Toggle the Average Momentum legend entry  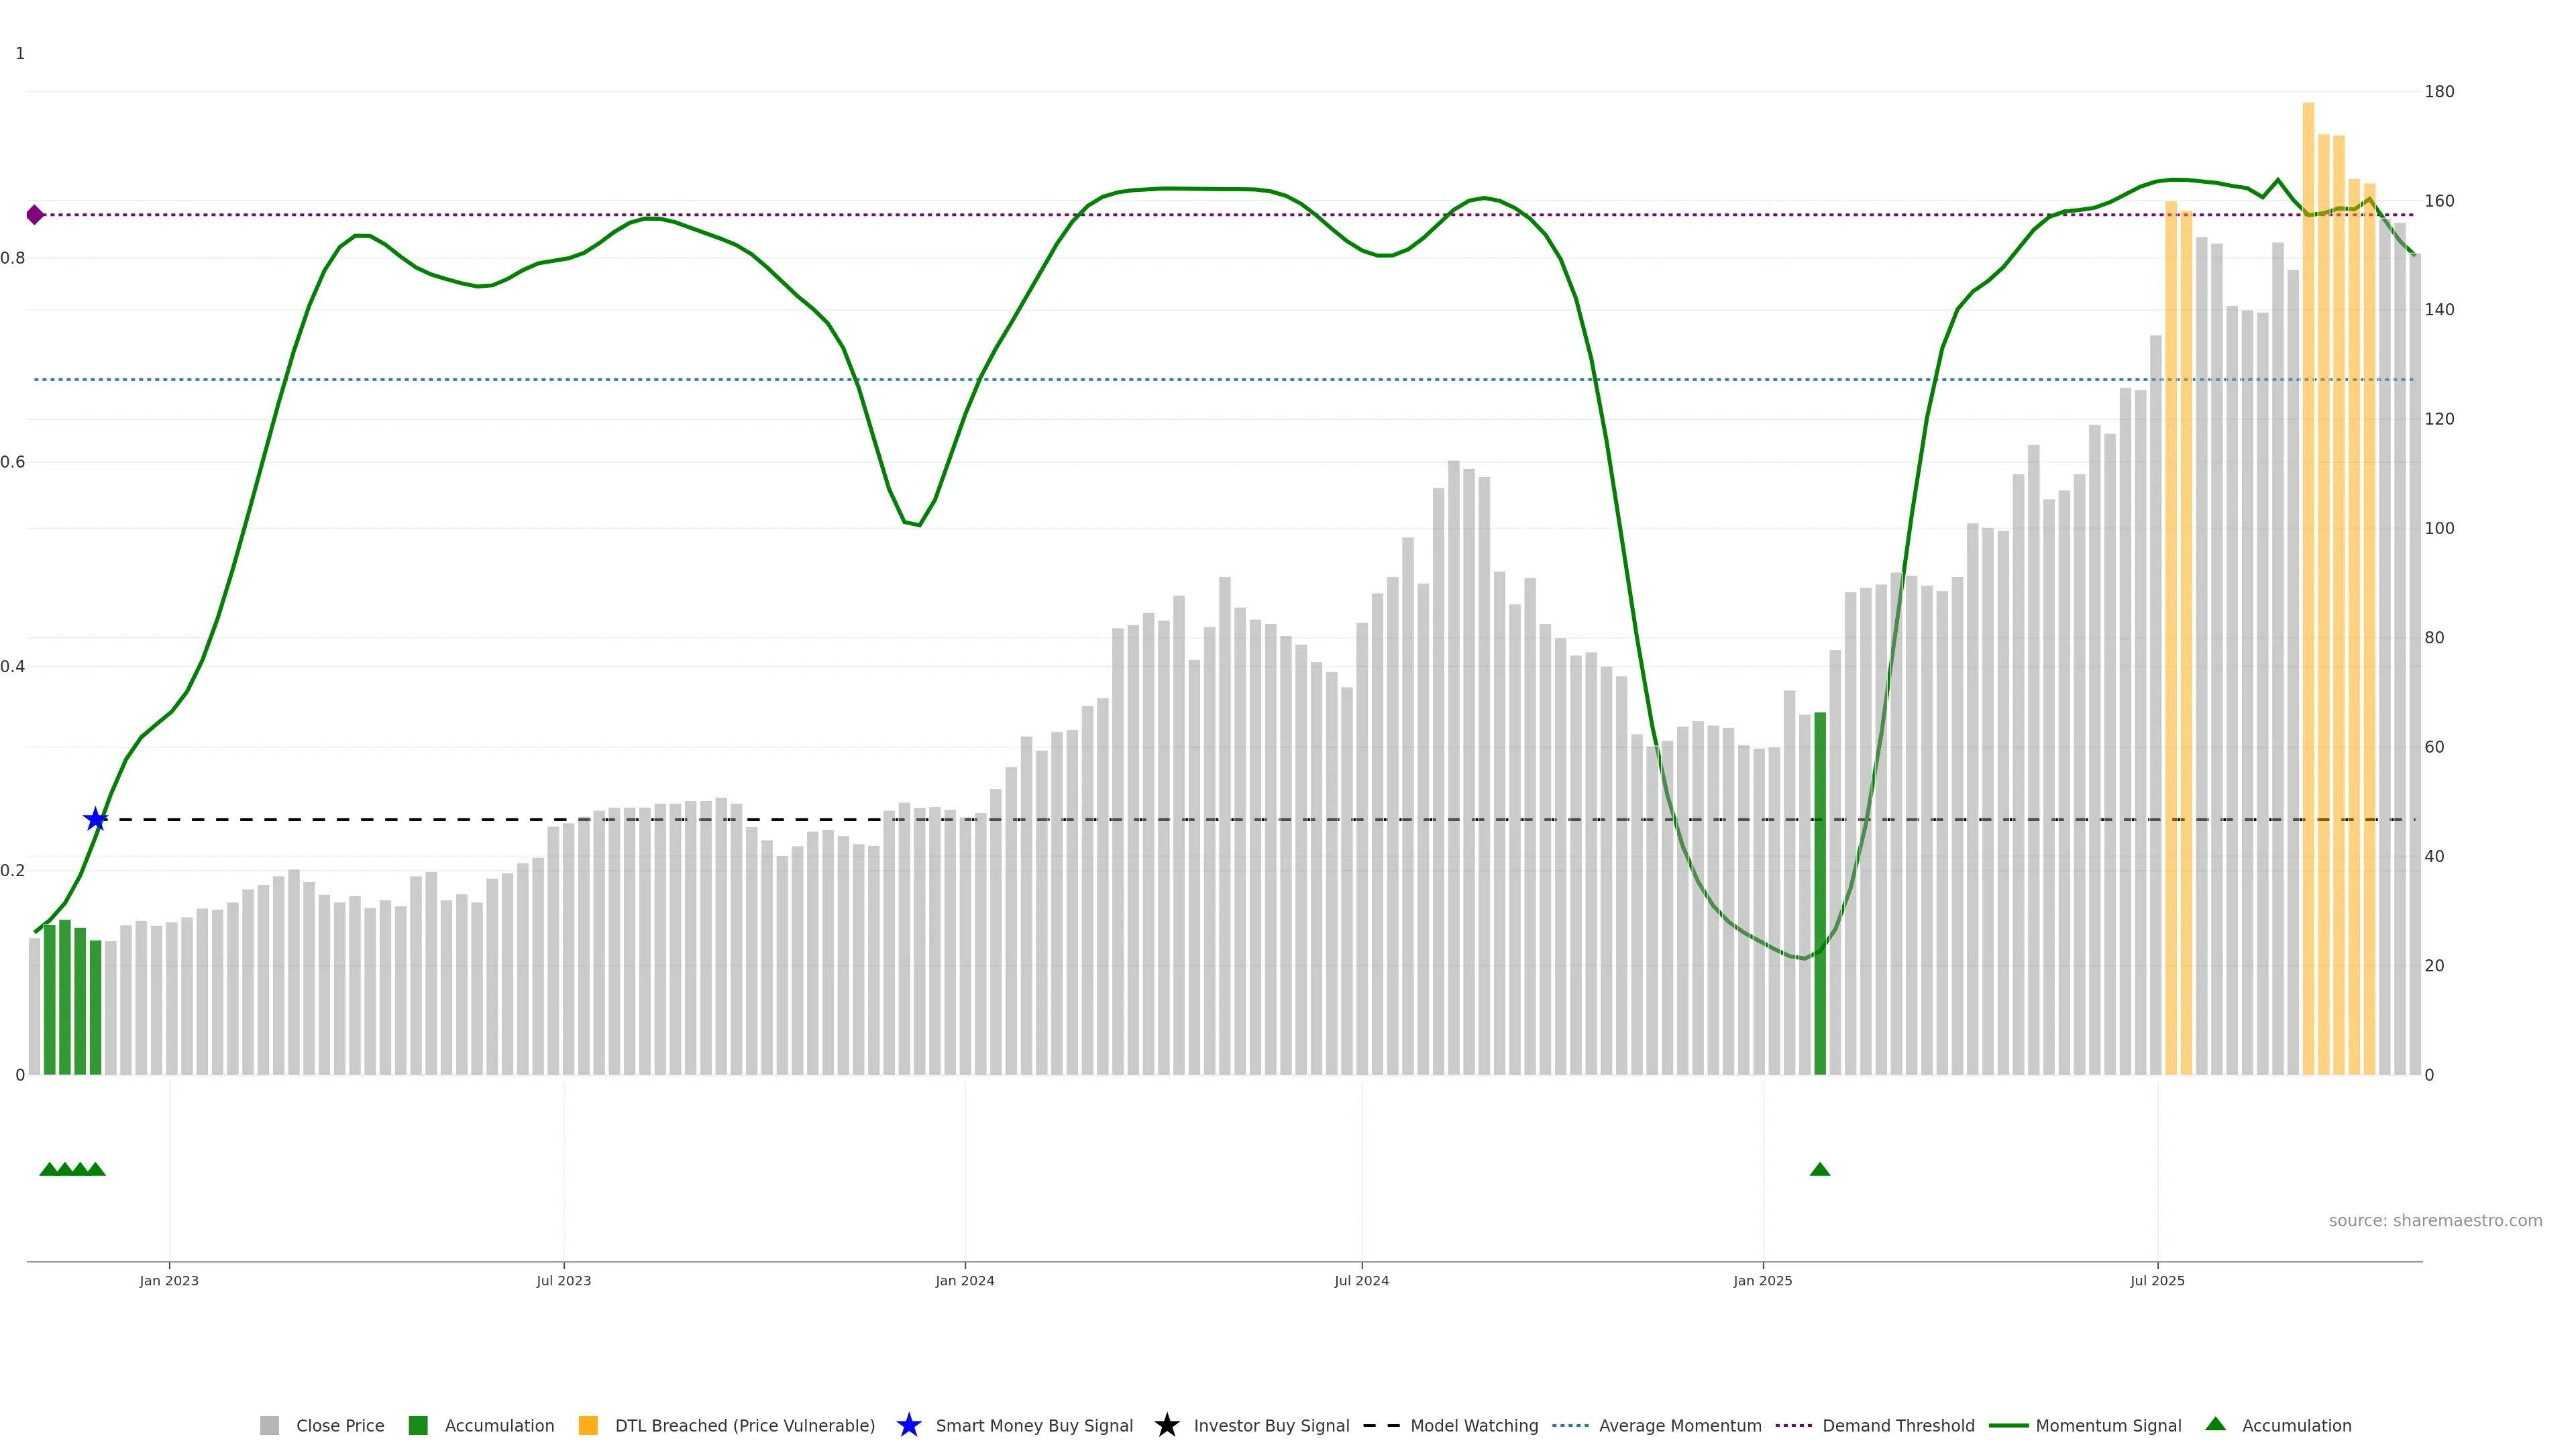(1680, 1426)
